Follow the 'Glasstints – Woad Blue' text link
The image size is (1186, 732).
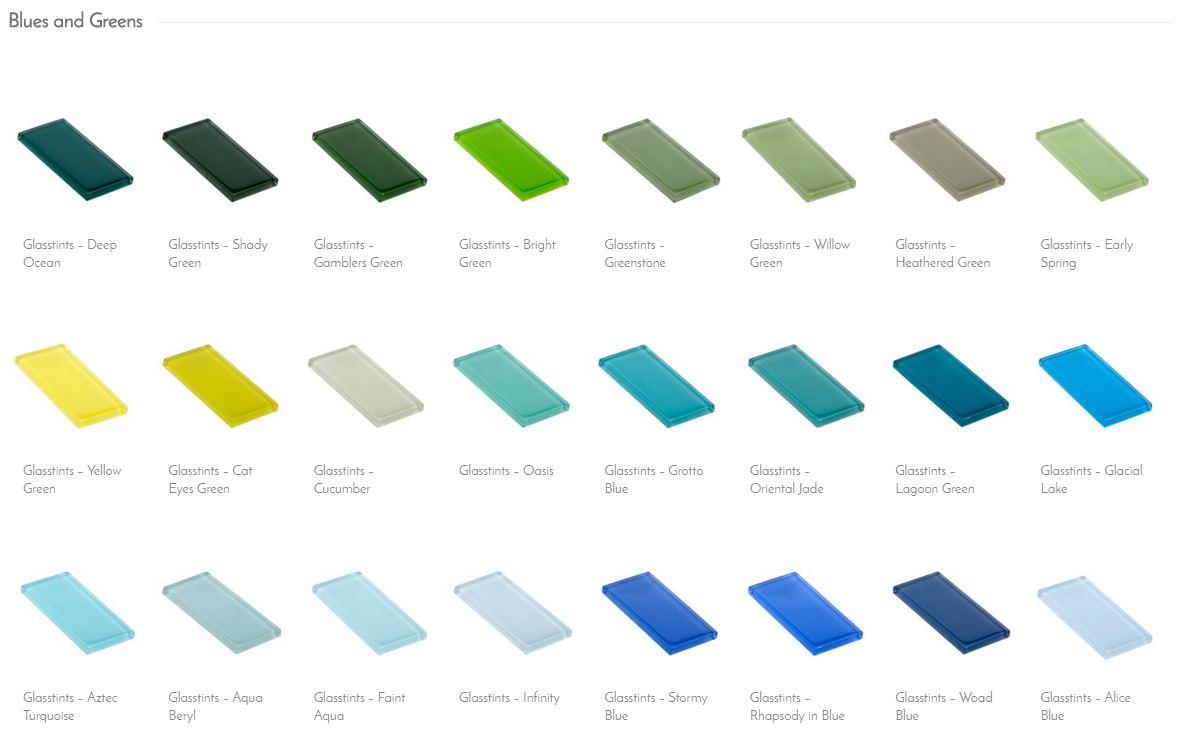pyautogui.click(x=943, y=706)
